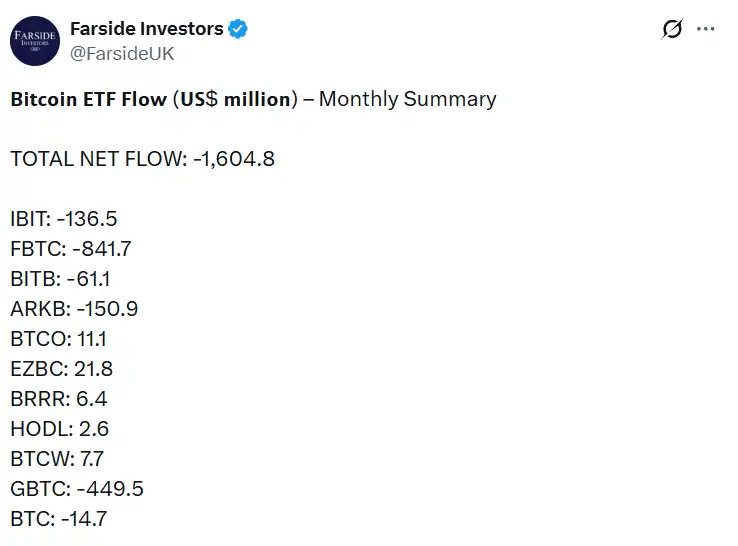
Task: Click the Grok slashed-circle icon
Action: click(672, 30)
